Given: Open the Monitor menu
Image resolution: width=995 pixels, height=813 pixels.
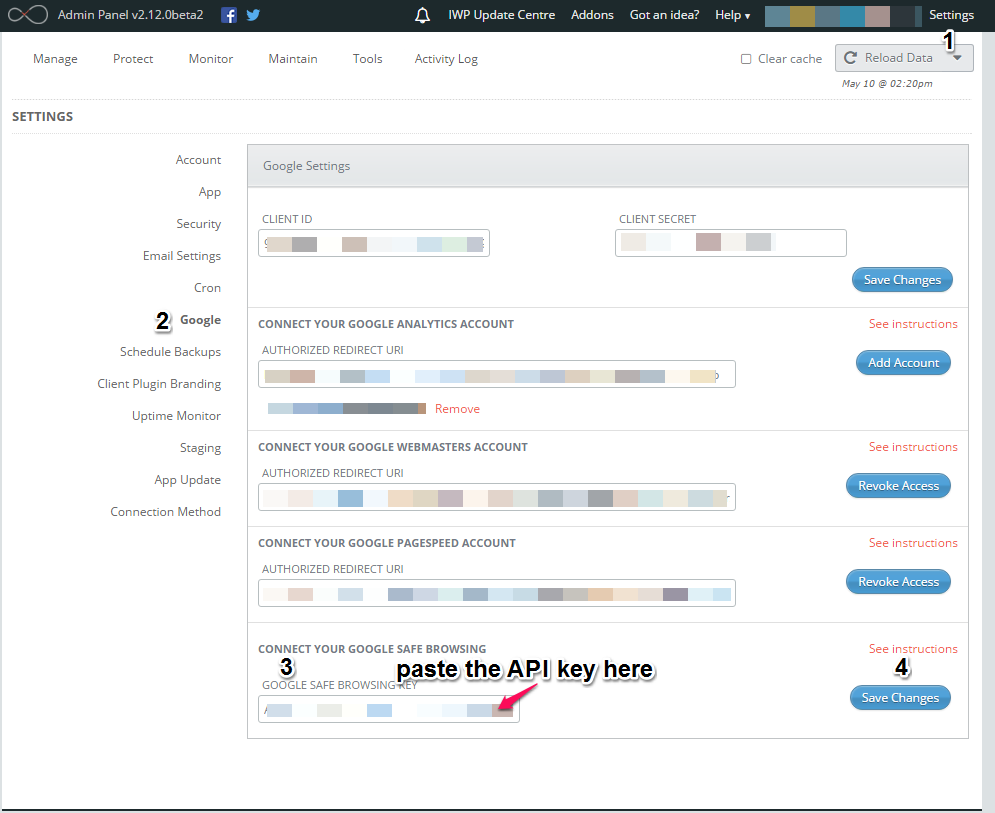Looking at the screenshot, I should pos(211,59).
